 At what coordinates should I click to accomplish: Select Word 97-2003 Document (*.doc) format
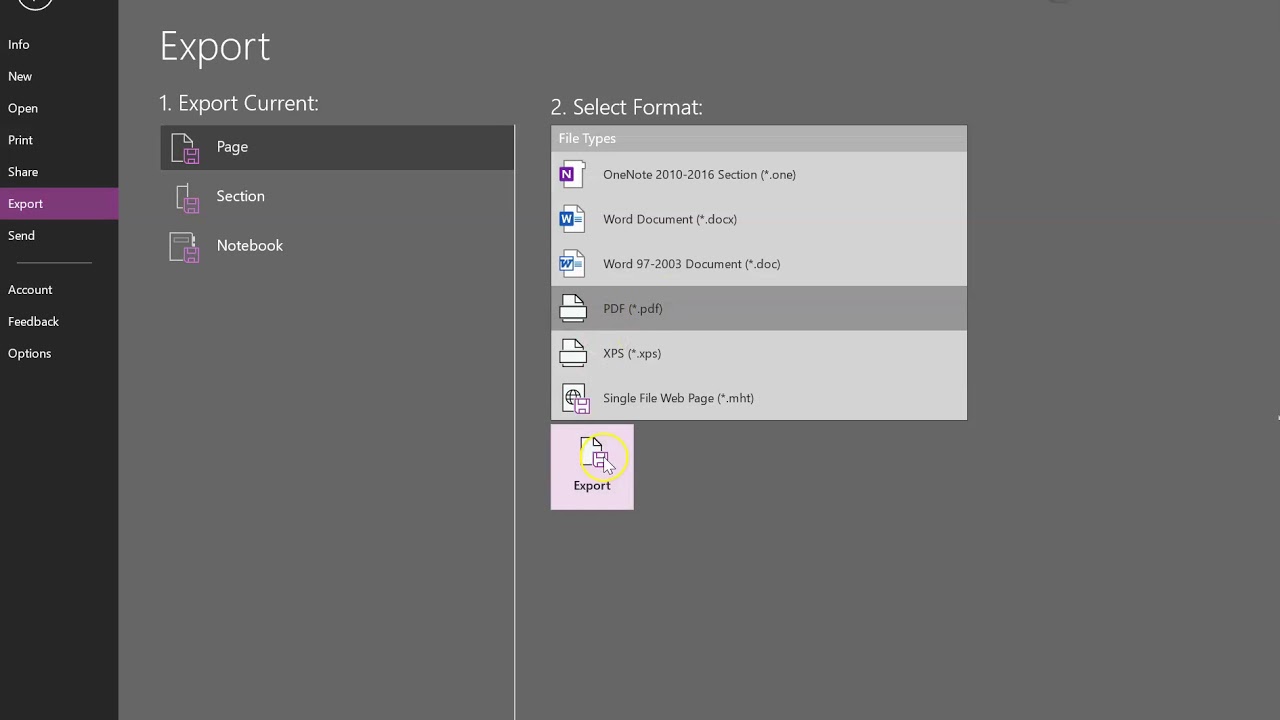click(759, 264)
